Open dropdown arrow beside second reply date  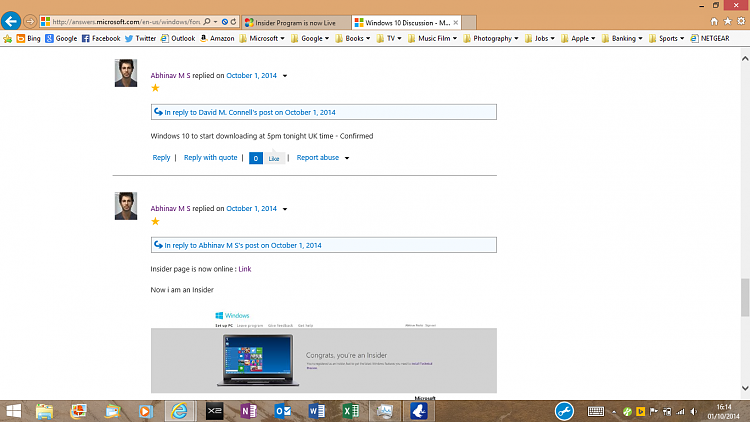click(285, 209)
